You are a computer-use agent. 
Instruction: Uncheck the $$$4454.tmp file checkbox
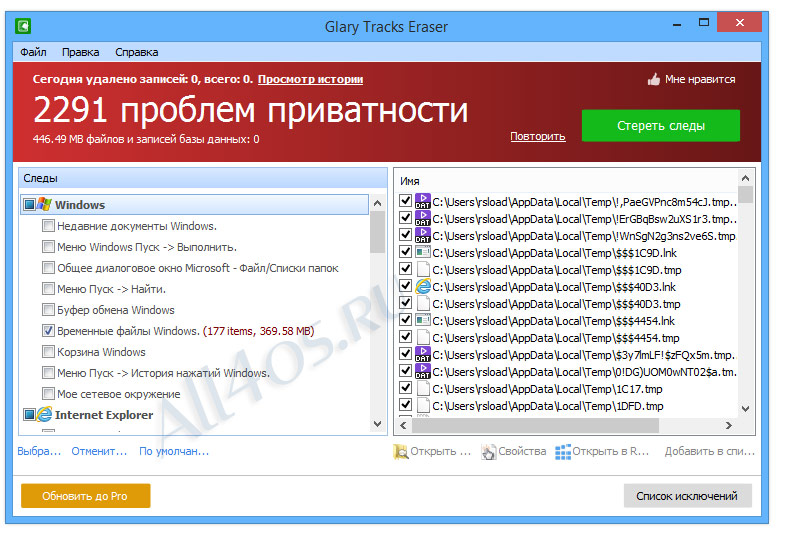[x=406, y=337]
